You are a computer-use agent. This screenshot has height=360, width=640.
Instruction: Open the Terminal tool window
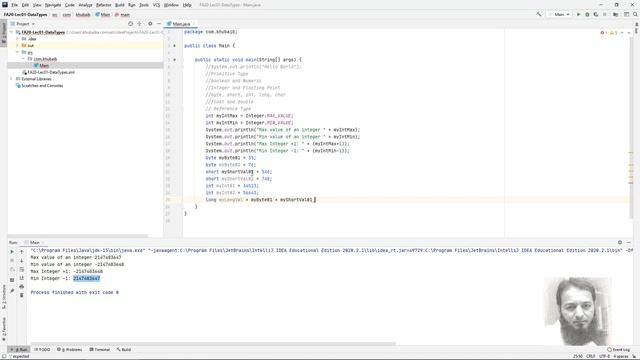(100, 350)
